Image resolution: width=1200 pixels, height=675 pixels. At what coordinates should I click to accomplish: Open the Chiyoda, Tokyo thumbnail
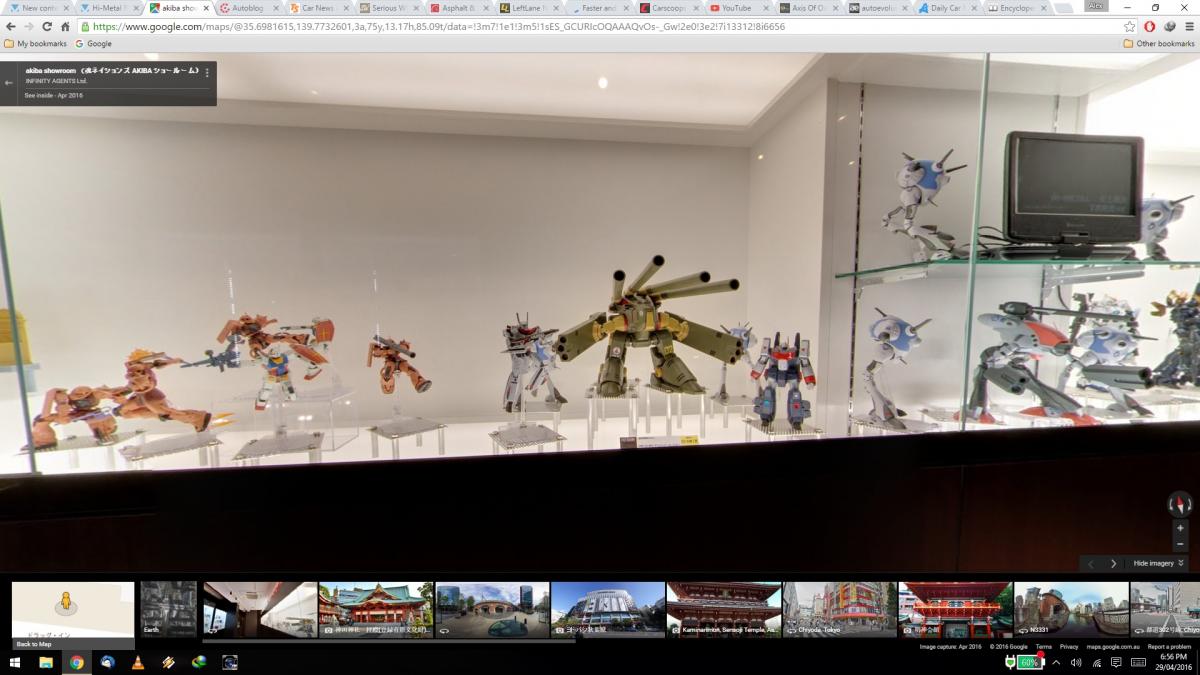(x=839, y=610)
